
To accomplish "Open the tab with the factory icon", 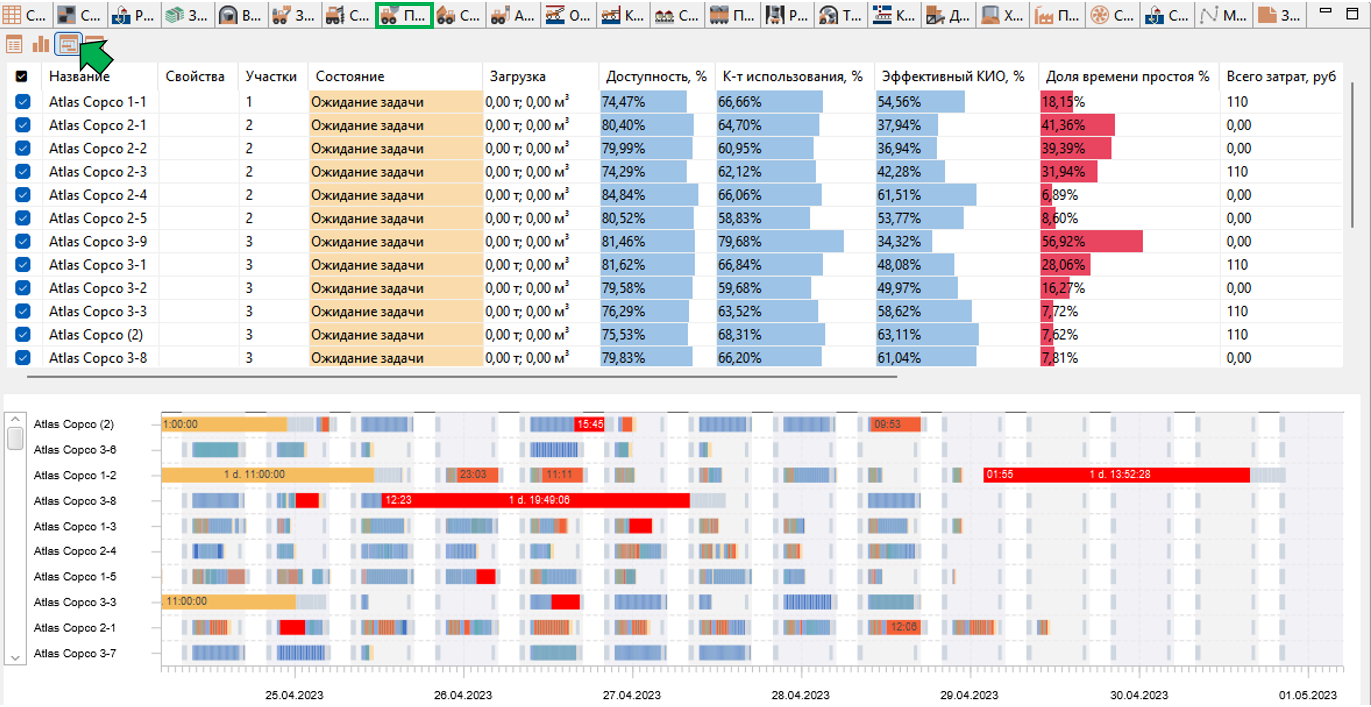I will point(1058,15).
